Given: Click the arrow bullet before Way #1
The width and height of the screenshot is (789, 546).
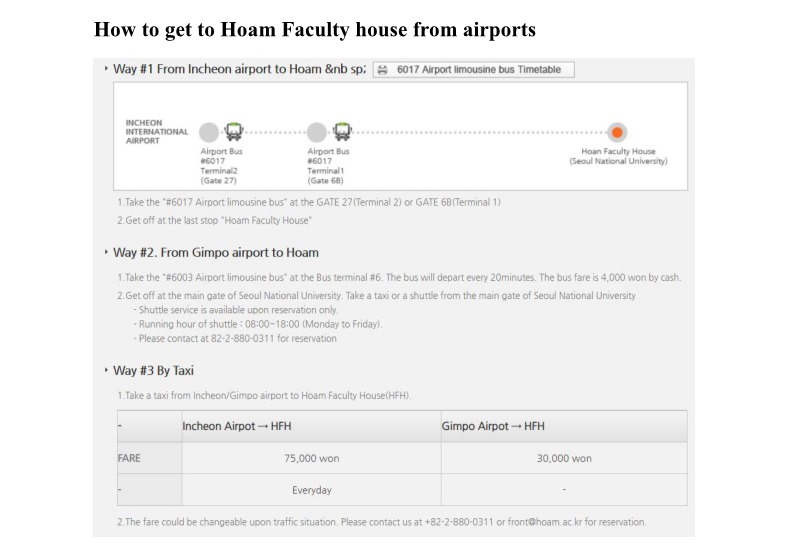Looking at the screenshot, I should point(106,68).
